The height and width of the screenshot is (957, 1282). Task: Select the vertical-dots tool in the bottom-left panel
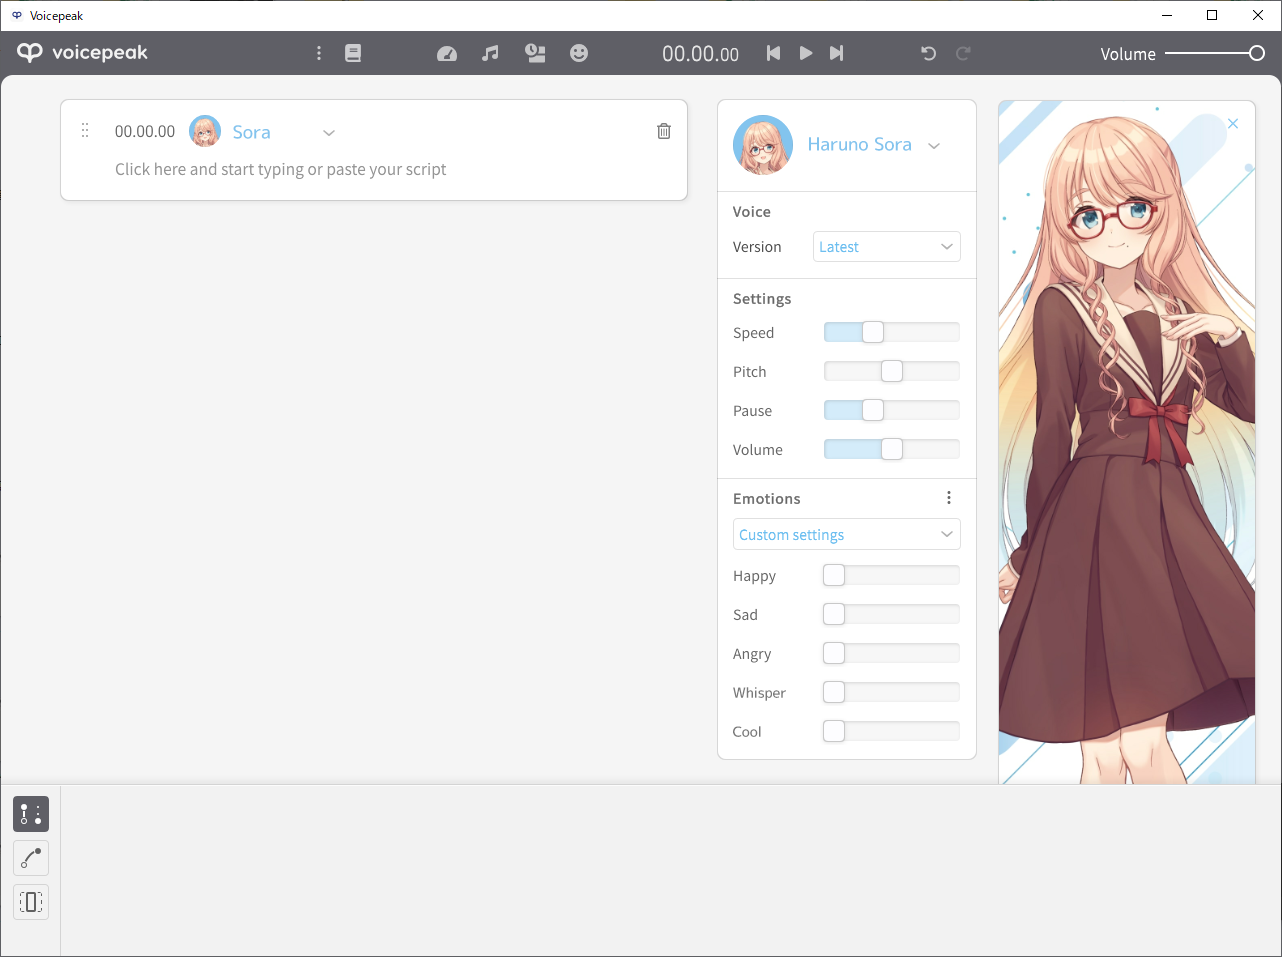point(31,814)
